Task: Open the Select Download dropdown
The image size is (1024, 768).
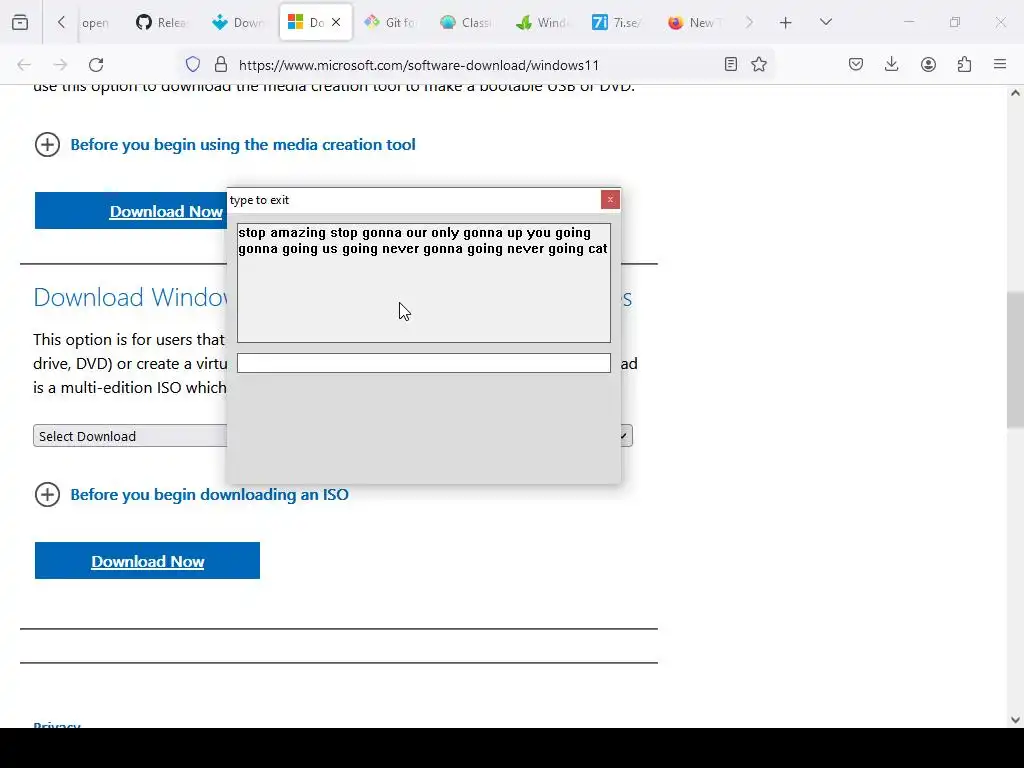Action: 130,436
